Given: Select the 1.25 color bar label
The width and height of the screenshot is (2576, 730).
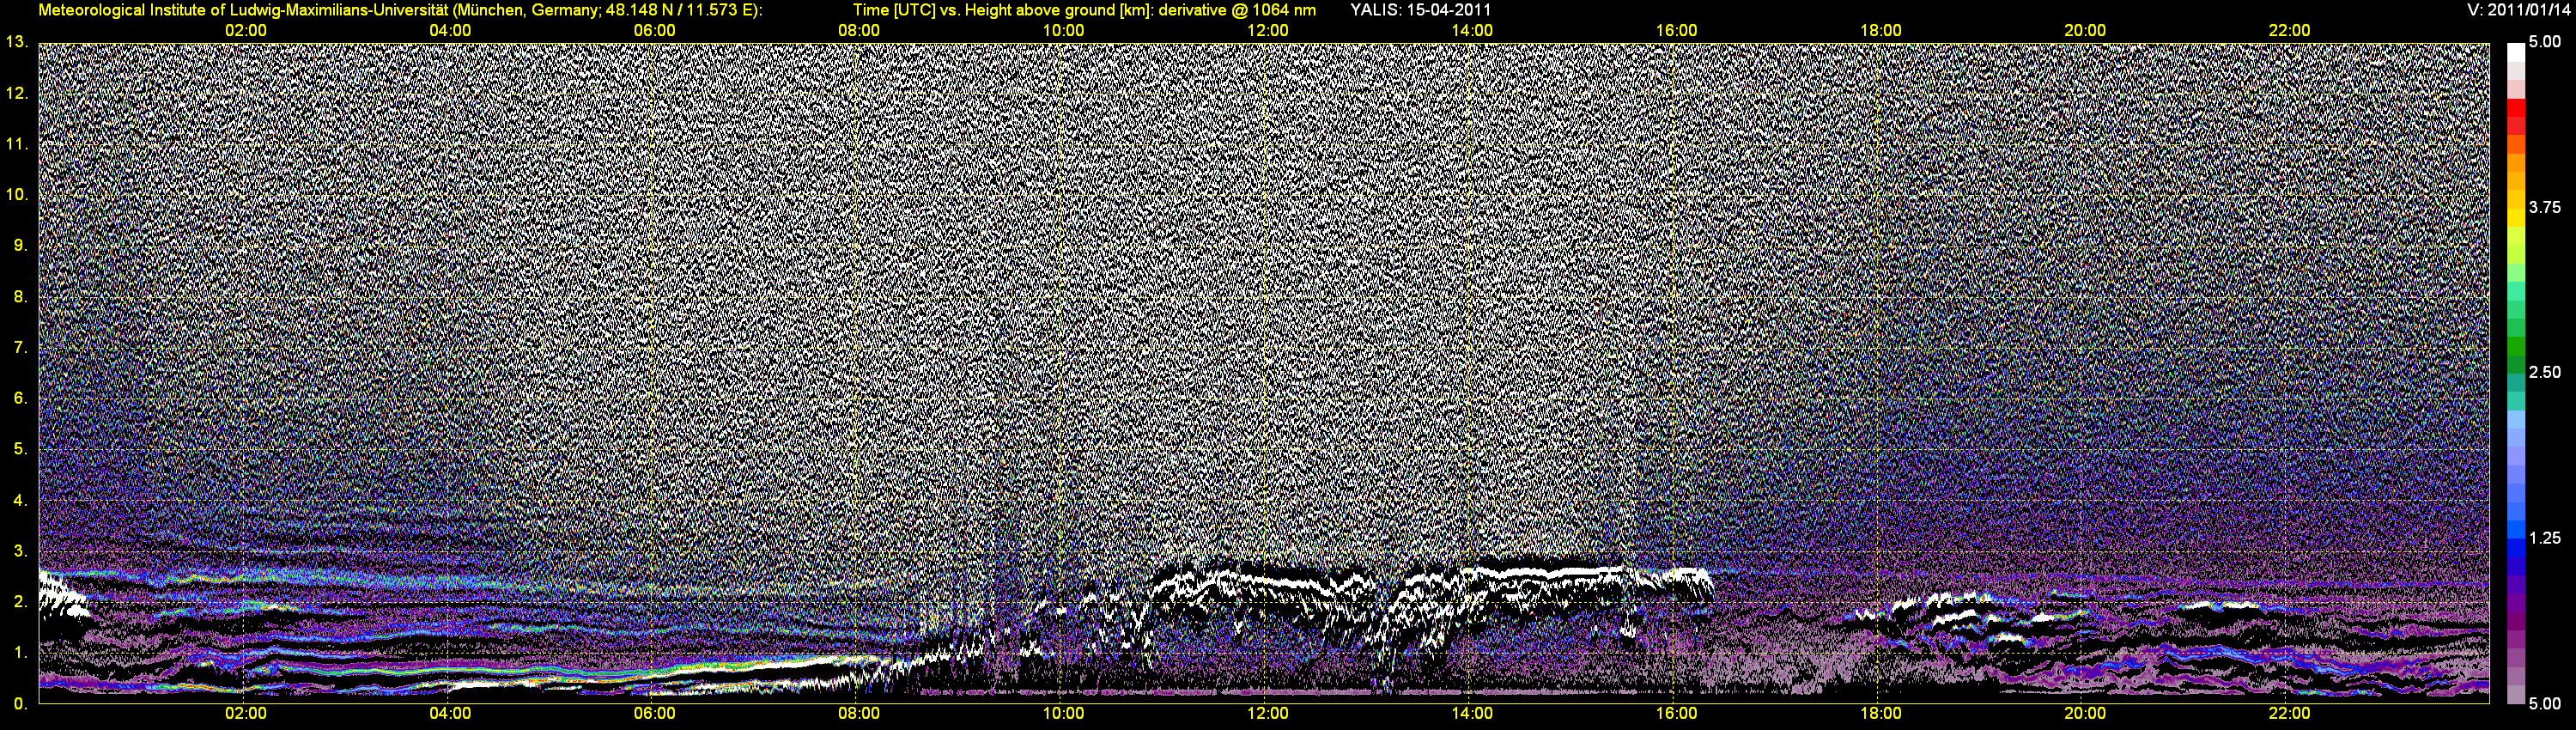Looking at the screenshot, I should pyautogui.click(x=2545, y=538).
